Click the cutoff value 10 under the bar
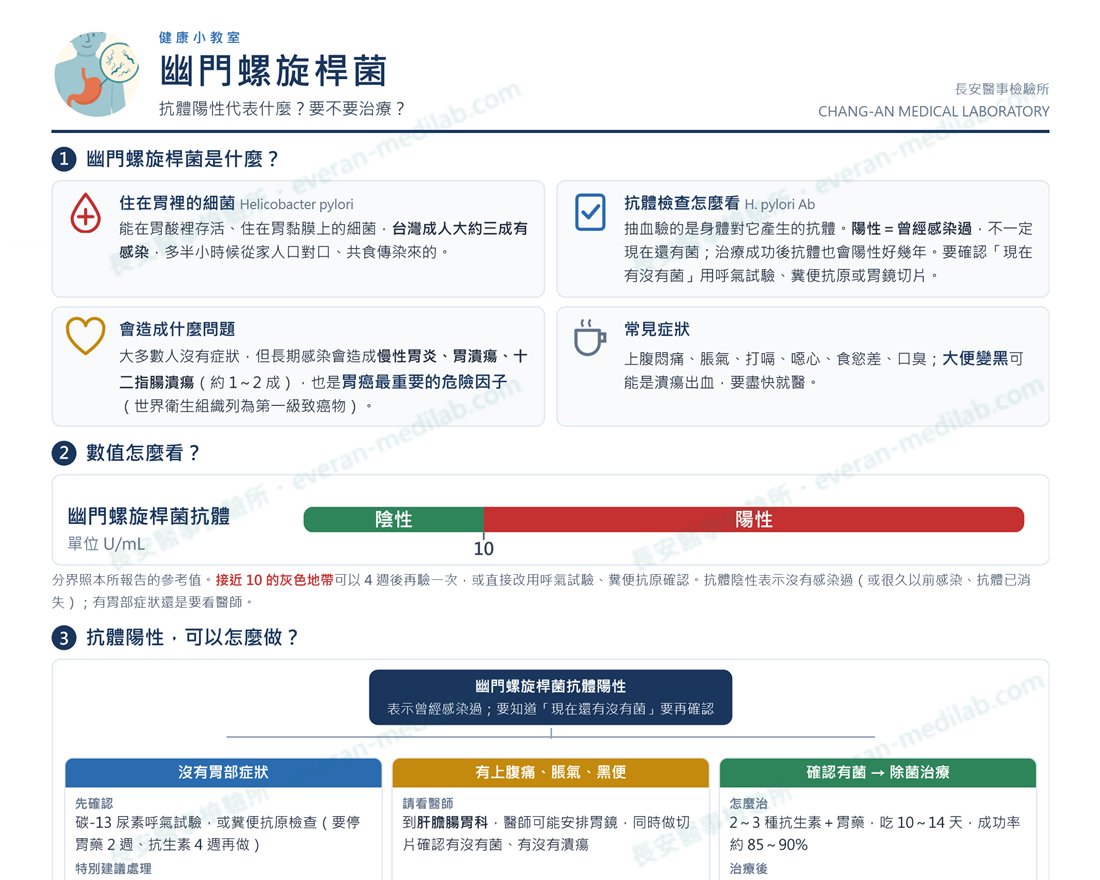The height and width of the screenshot is (880, 1100). pyautogui.click(x=483, y=549)
